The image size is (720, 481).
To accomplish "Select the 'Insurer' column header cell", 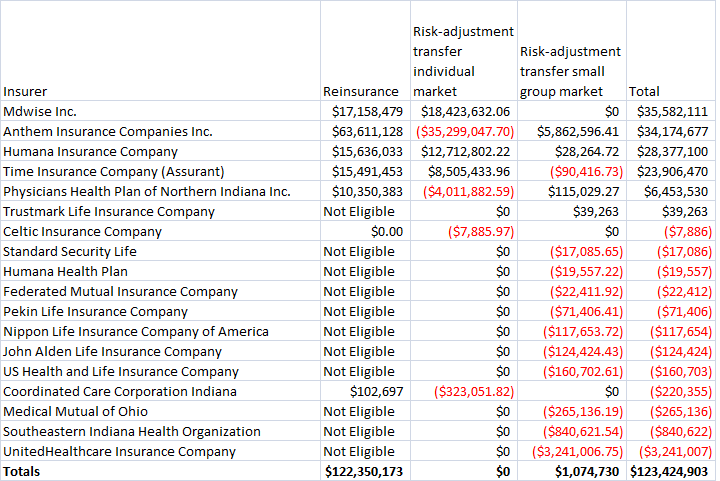I will (x=160, y=50).
